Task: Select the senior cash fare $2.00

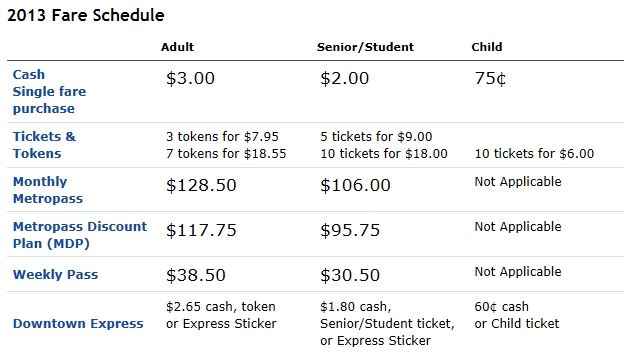Action: coord(345,78)
